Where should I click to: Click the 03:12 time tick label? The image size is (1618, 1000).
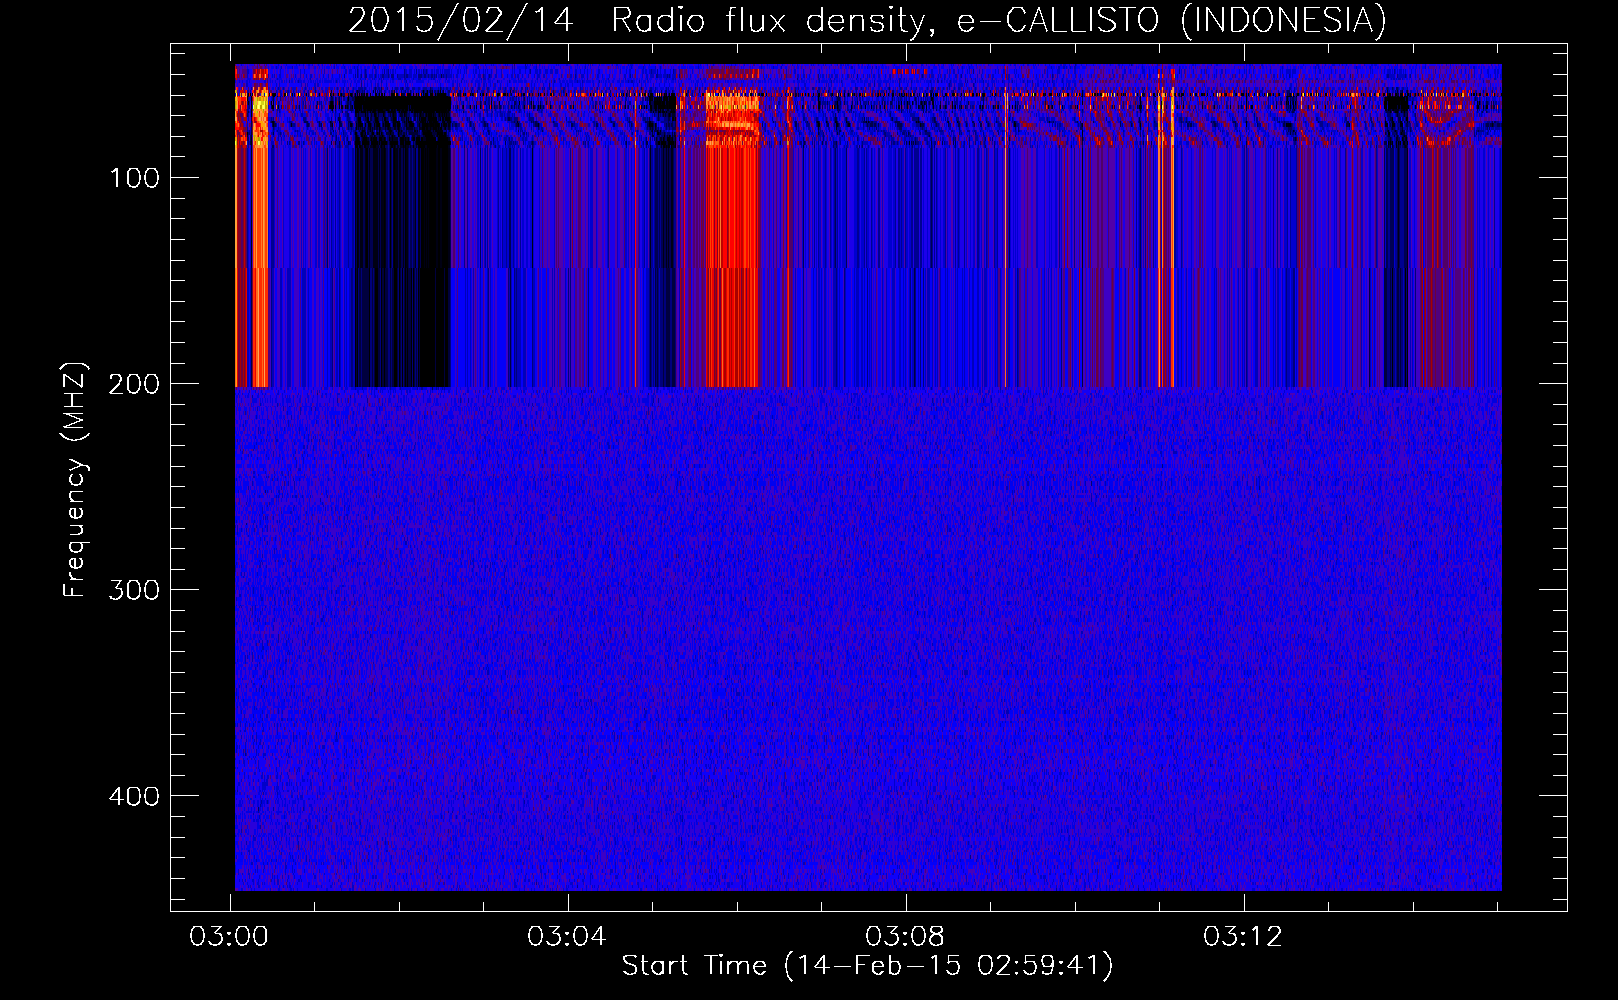[x=1243, y=937]
